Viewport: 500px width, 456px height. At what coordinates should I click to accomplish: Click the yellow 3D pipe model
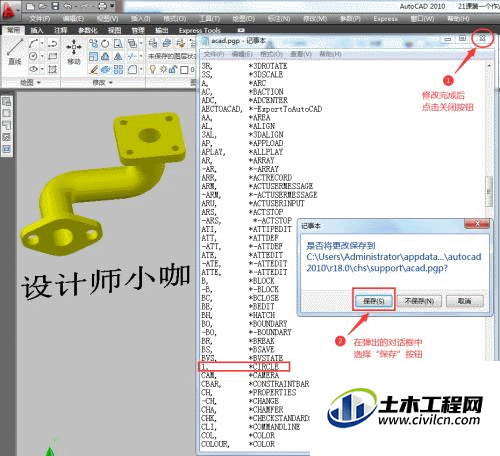[x=104, y=184]
